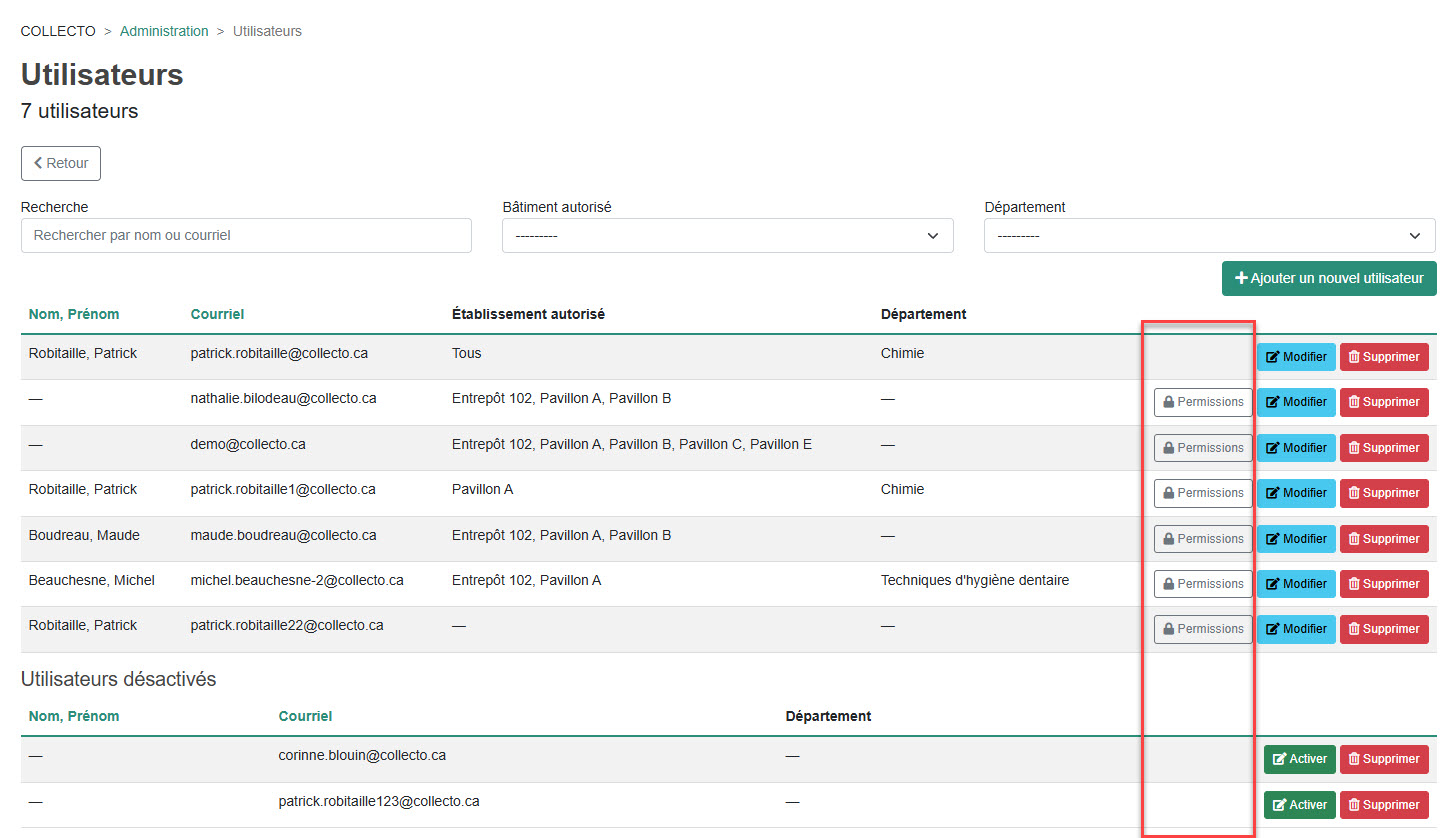Screen dimensions: 1452x838
Task: Expand the Bâtiment autorisé dropdown
Action: [727, 236]
